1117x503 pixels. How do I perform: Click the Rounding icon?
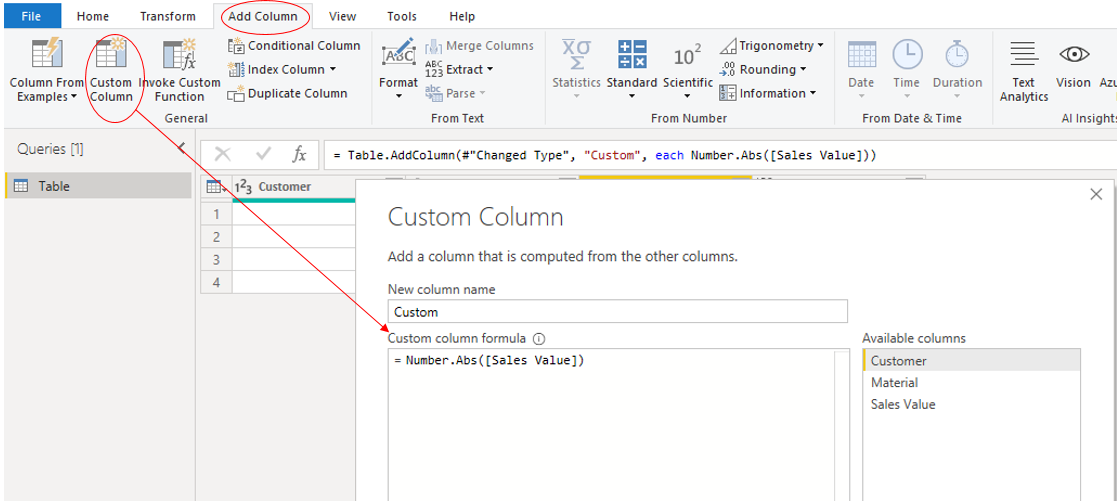pyautogui.click(x=728, y=69)
